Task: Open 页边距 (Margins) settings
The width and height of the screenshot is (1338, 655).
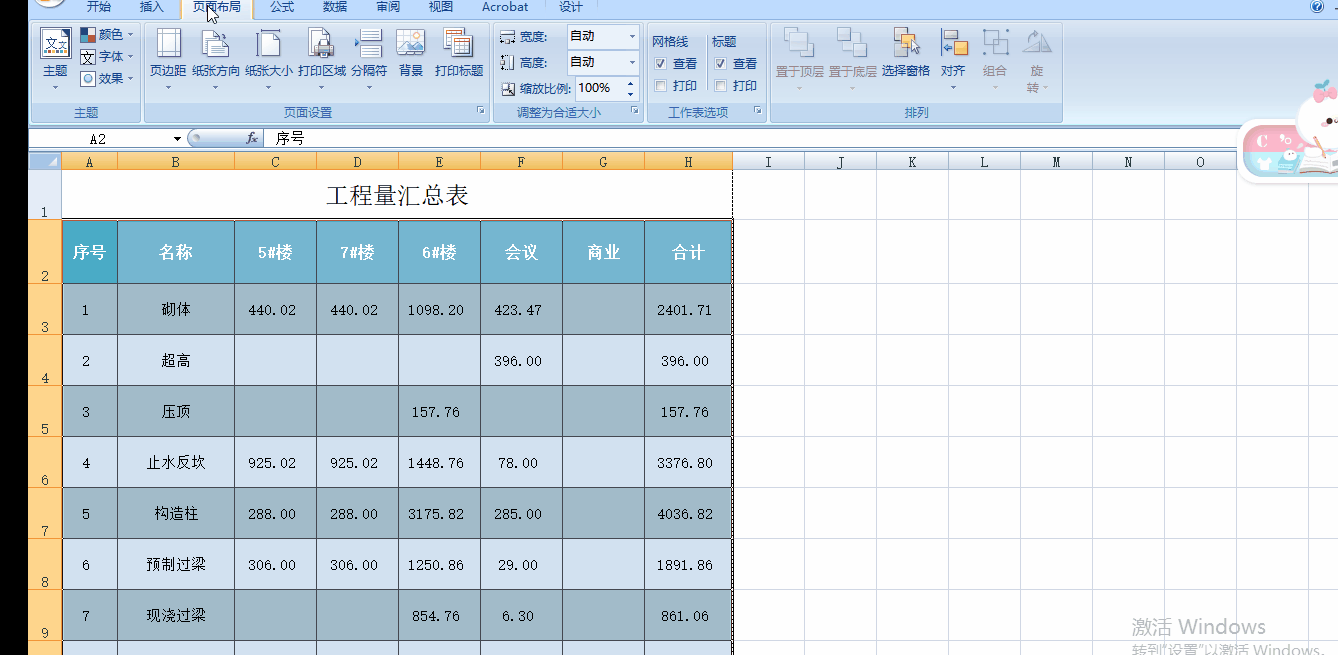Action: [167, 55]
